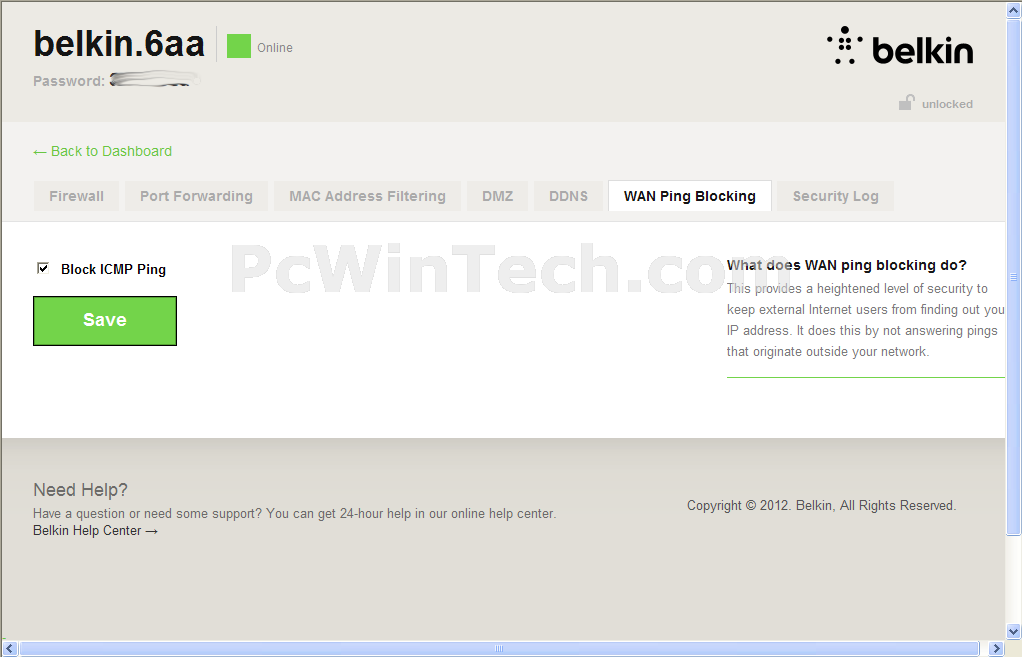This screenshot has height=657, width=1022.
Task: Click the belkin.6aa network name
Action: click(119, 44)
